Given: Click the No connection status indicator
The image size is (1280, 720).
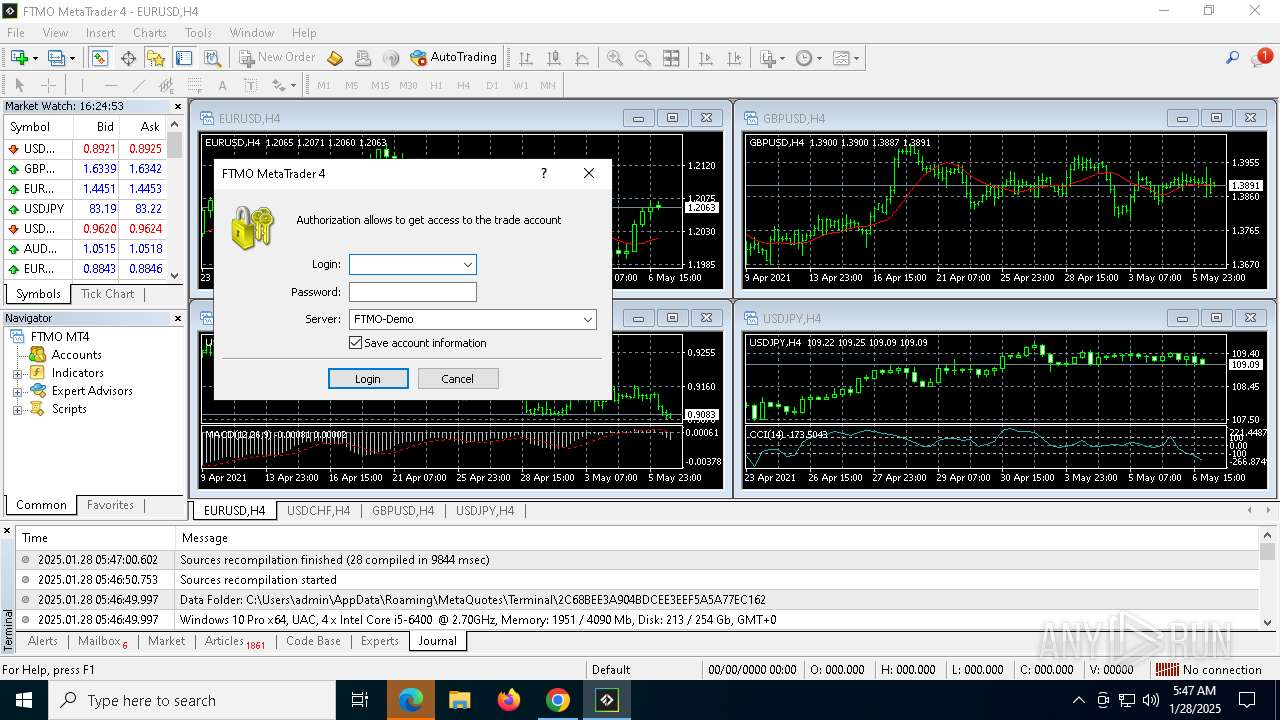Looking at the screenshot, I should click(1208, 670).
